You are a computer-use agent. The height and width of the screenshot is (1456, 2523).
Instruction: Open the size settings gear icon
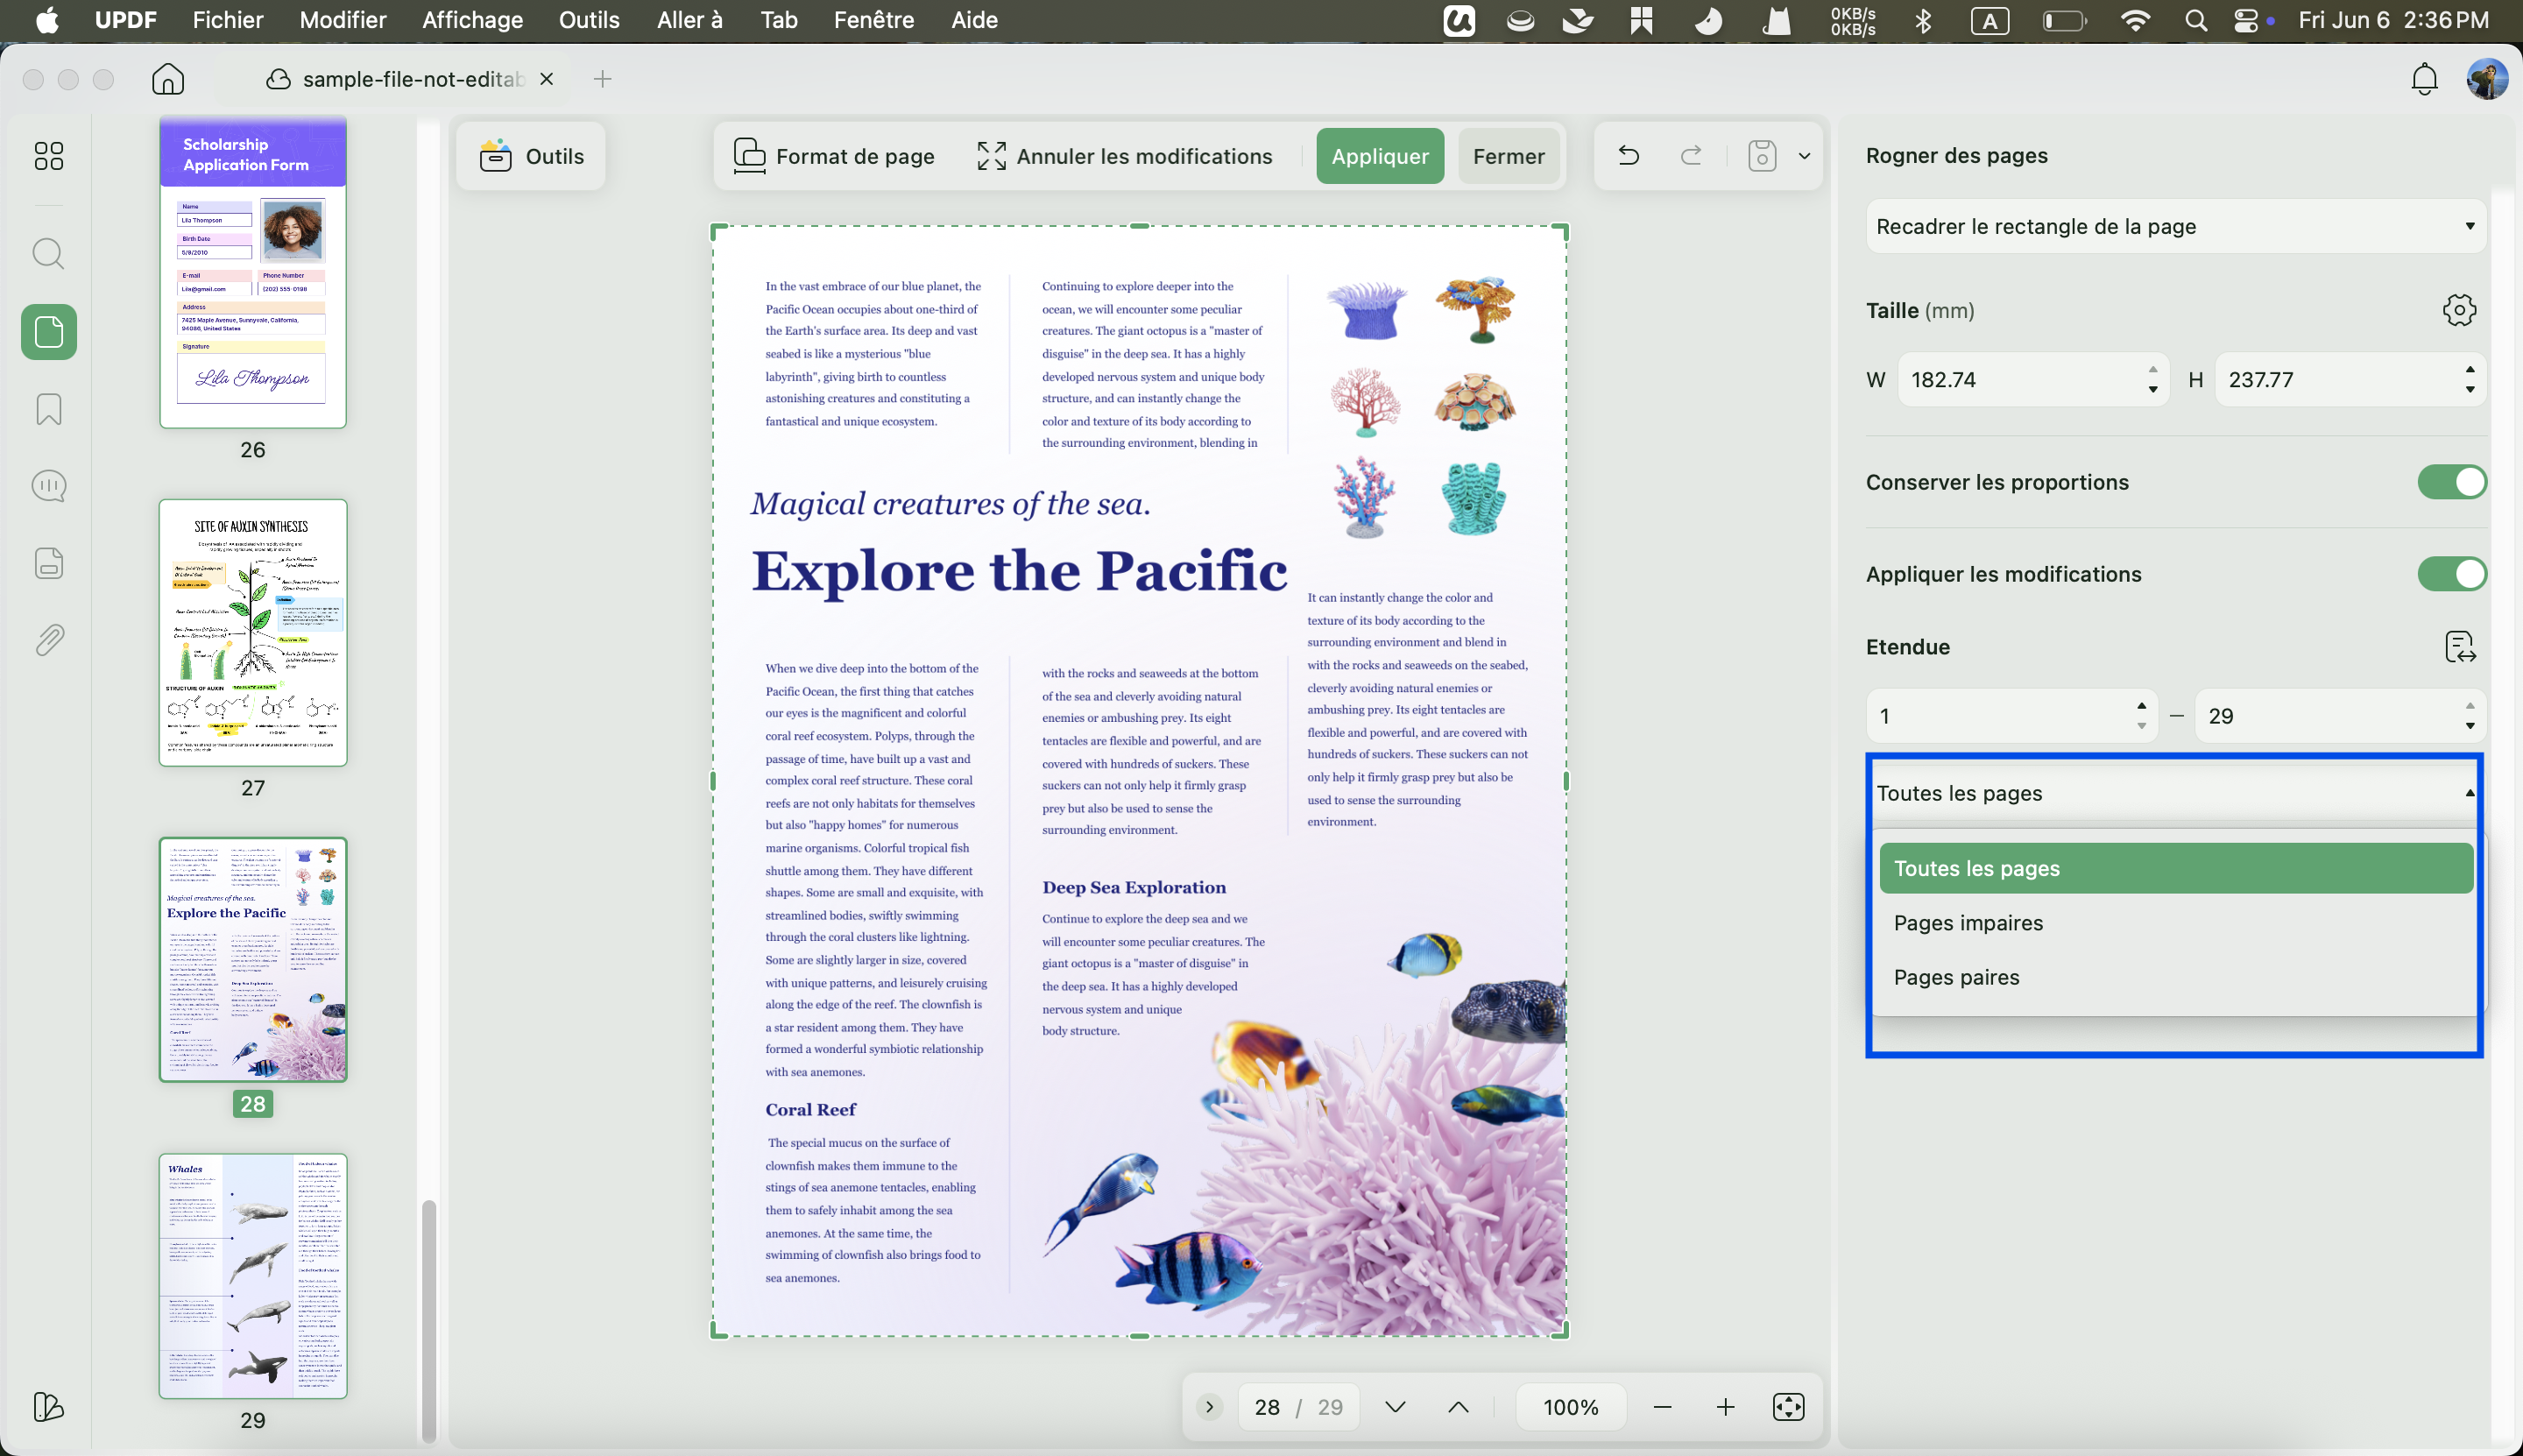coord(2459,310)
